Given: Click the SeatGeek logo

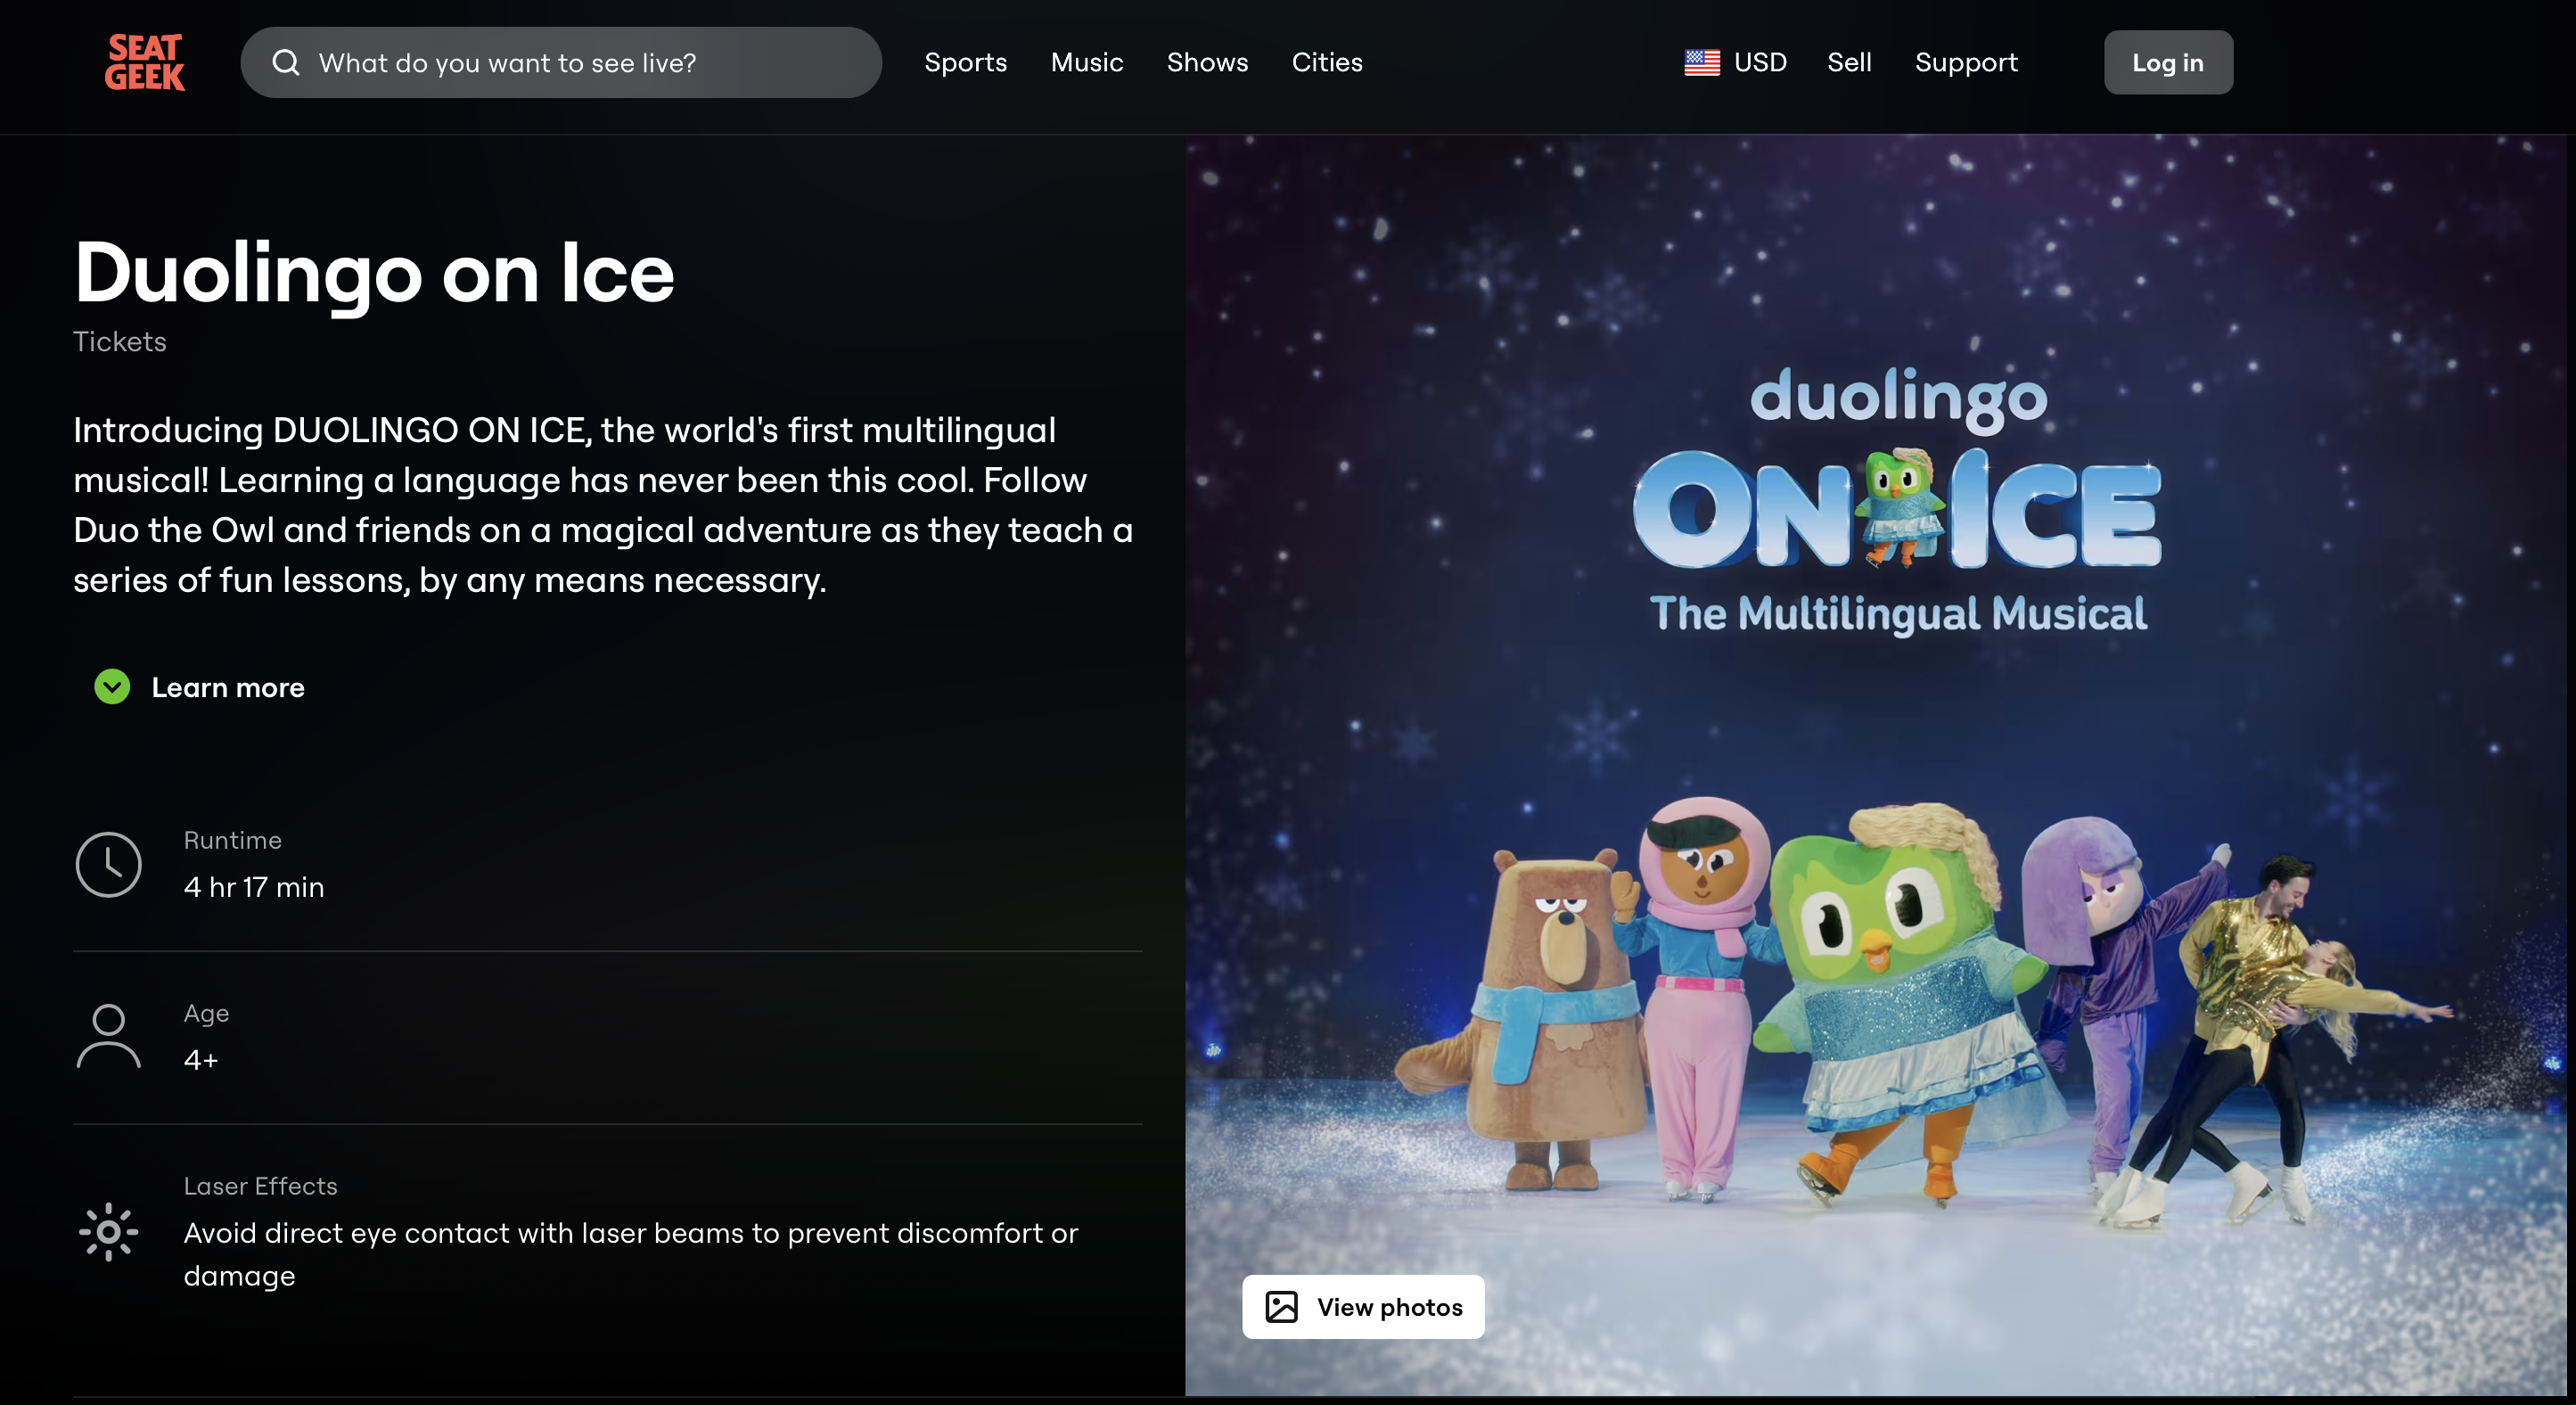Looking at the screenshot, I should coord(145,62).
